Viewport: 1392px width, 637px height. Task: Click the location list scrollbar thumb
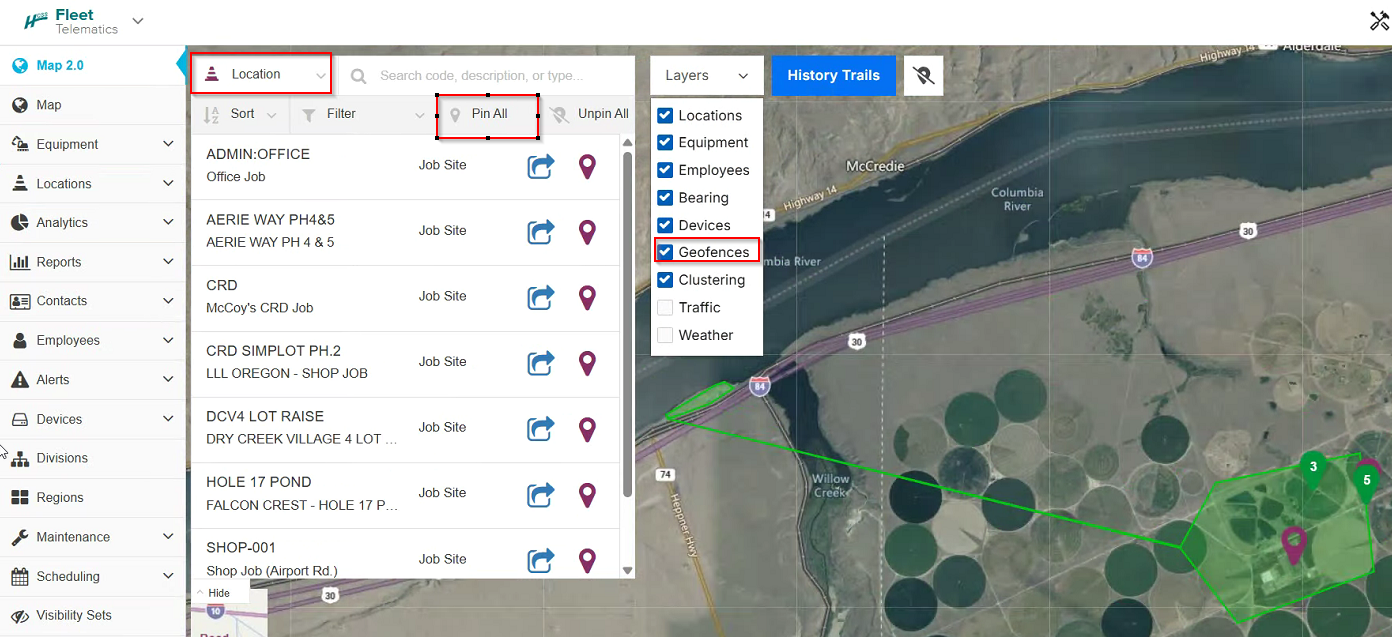coord(627,325)
